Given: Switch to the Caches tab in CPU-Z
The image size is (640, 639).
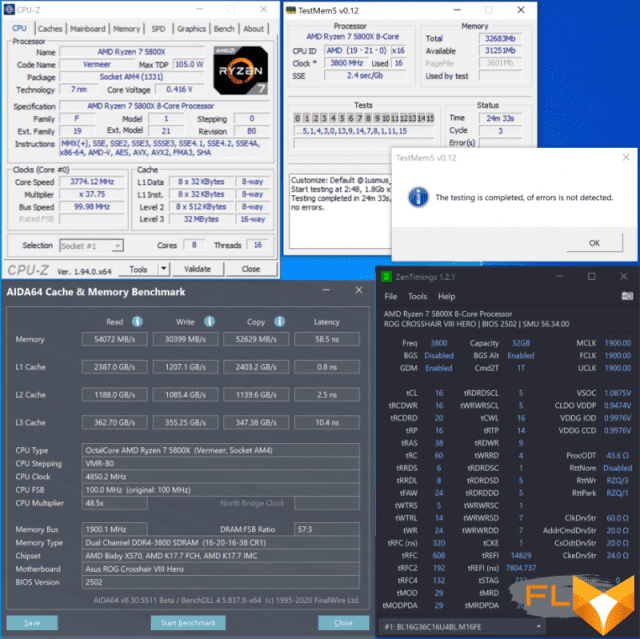Looking at the screenshot, I should point(50,29).
